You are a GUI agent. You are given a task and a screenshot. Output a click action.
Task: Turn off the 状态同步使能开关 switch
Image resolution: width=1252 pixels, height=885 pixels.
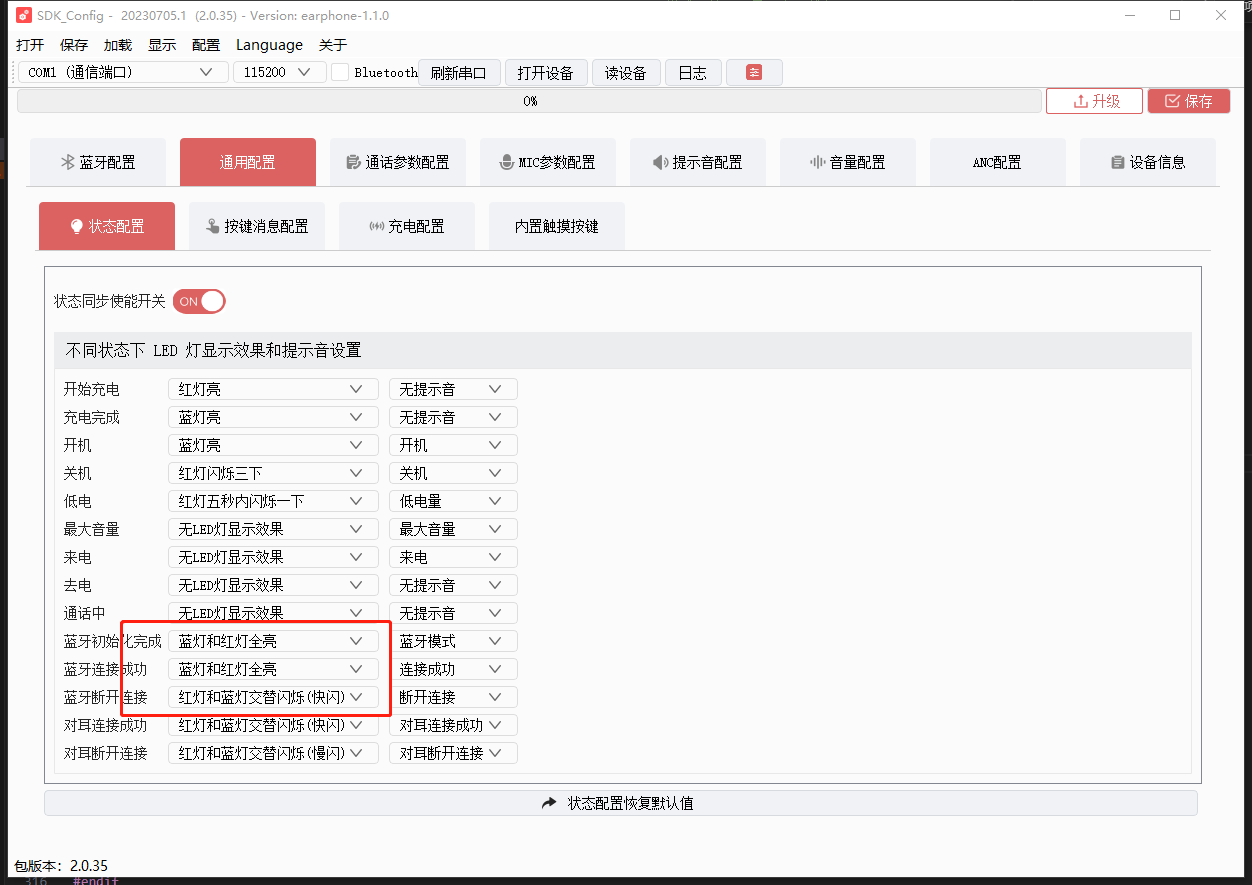click(x=199, y=301)
